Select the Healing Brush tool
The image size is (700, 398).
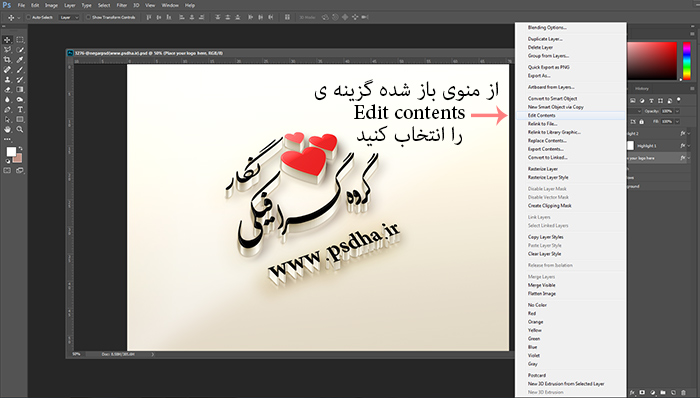(7, 70)
